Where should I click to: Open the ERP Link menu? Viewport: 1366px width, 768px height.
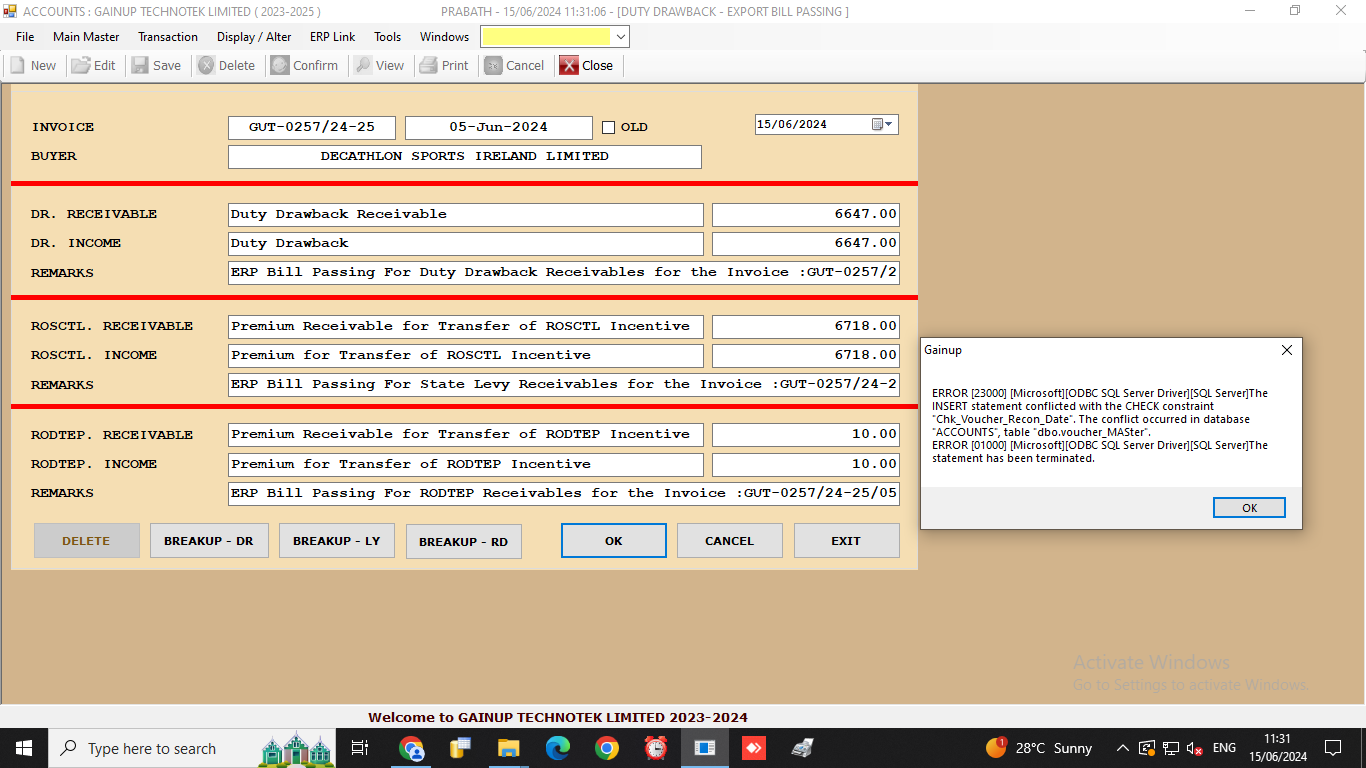[x=332, y=37]
